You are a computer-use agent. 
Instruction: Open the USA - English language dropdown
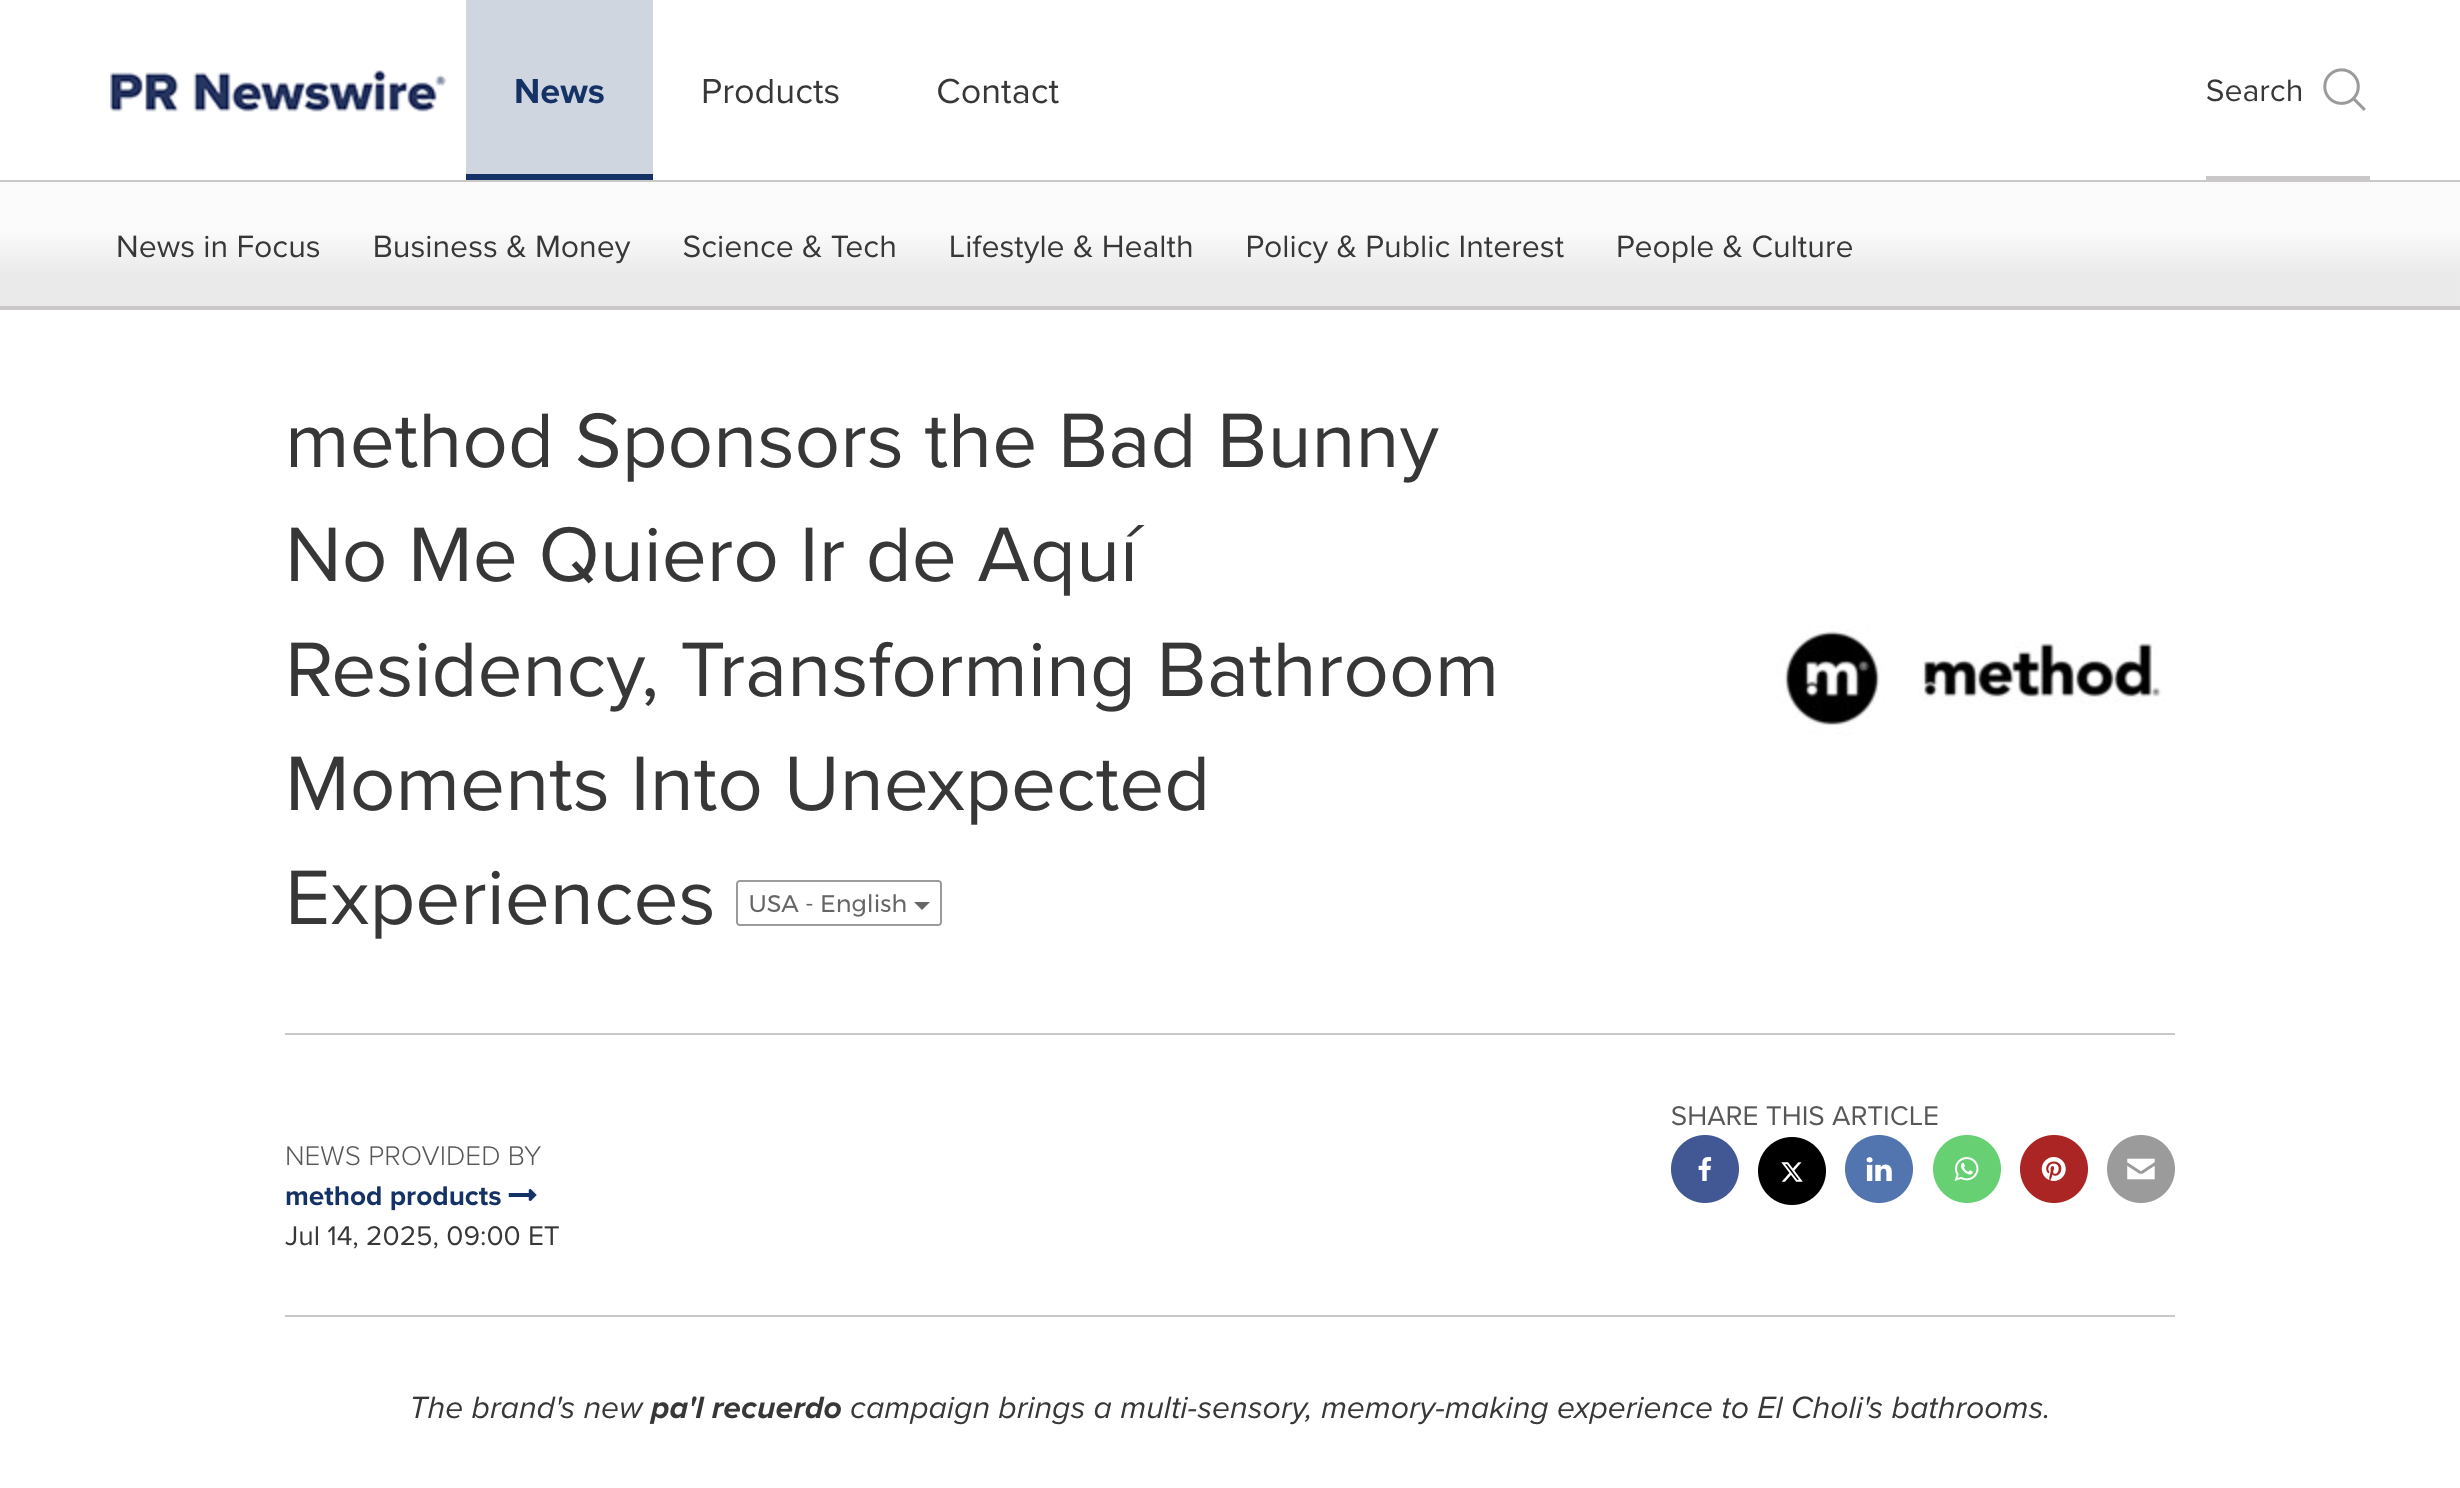838,902
